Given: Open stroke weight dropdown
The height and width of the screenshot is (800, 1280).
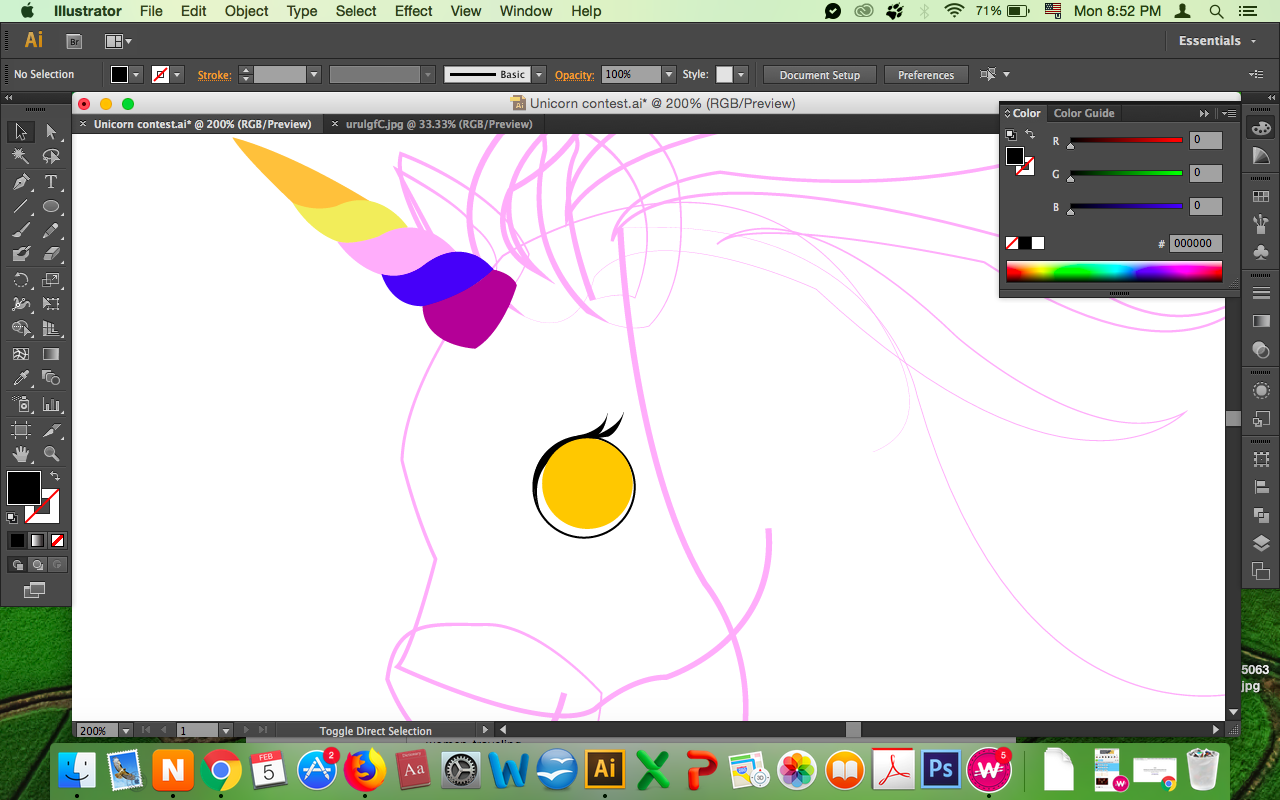Looking at the screenshot, I should tap(314, 75).
